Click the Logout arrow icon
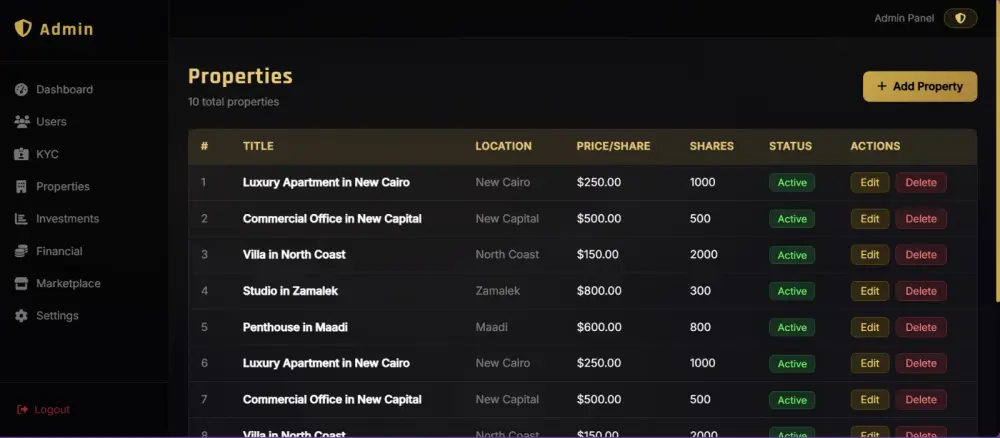Image resolution: width=1000 pixels, height=438 pixels. point(23,410)
